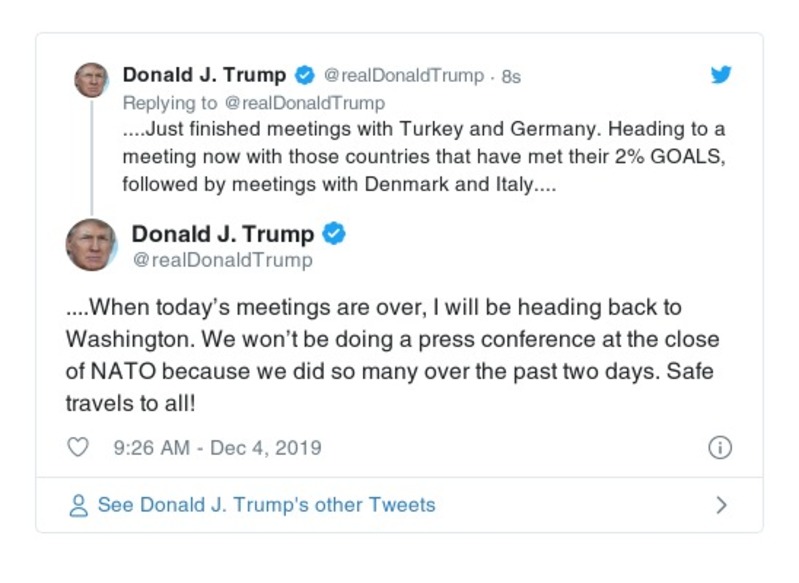This screenshot has width=799, height=583.
Task: Click the verified badge in the reply tweet header
Action: tap(304, 76)
